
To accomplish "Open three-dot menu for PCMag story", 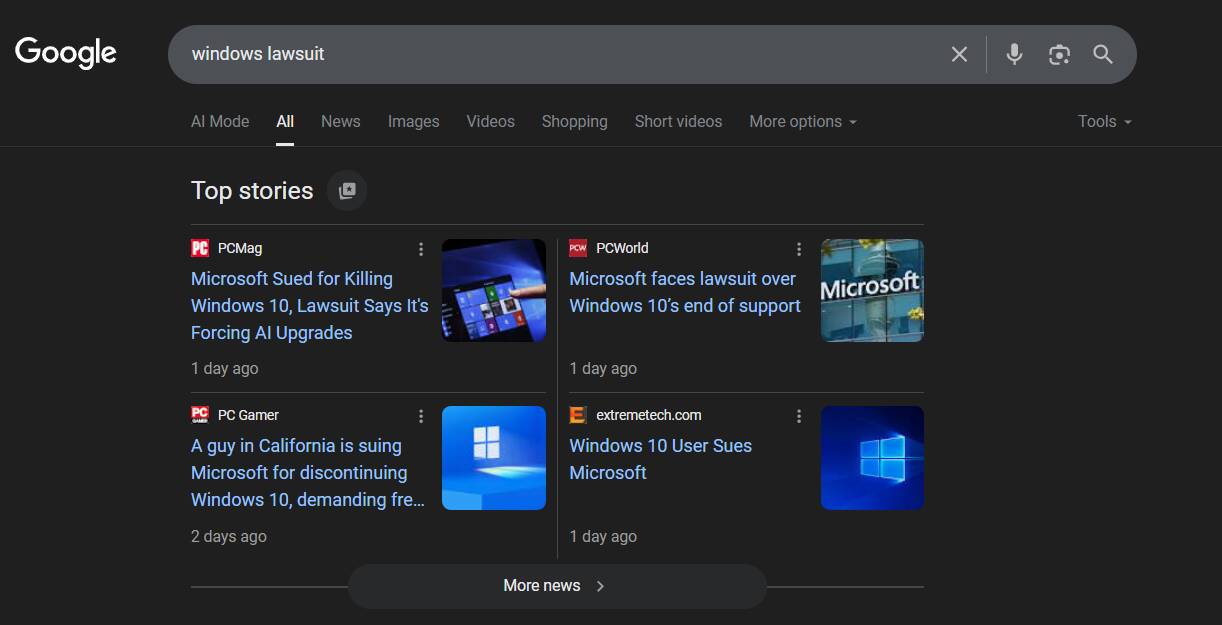I will point(421,249).
